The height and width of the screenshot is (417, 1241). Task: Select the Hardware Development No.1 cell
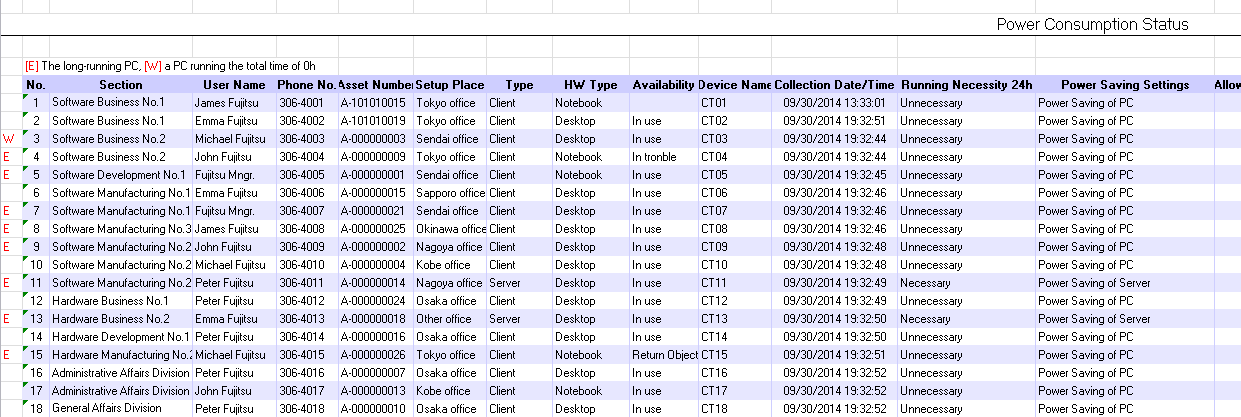121,337
